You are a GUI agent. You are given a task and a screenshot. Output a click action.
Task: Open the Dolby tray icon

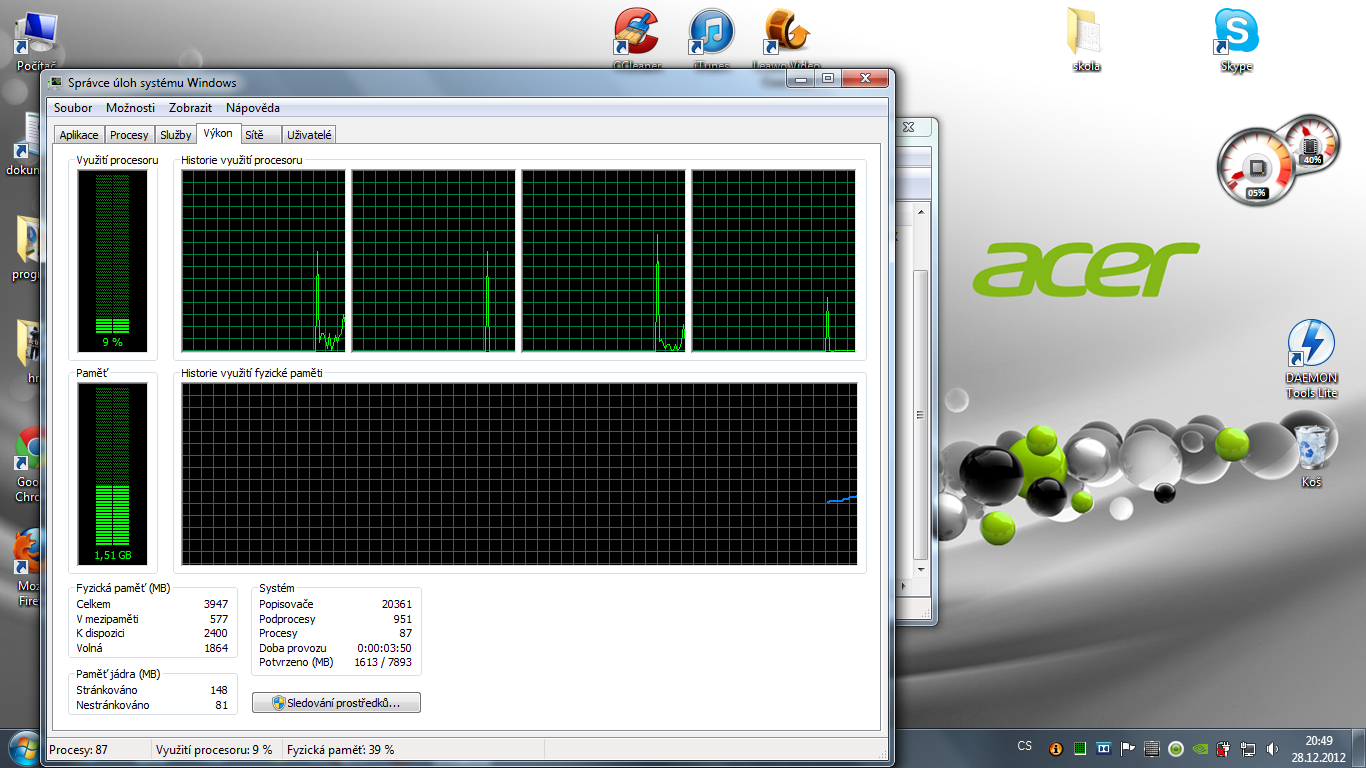coord(1104,748)
